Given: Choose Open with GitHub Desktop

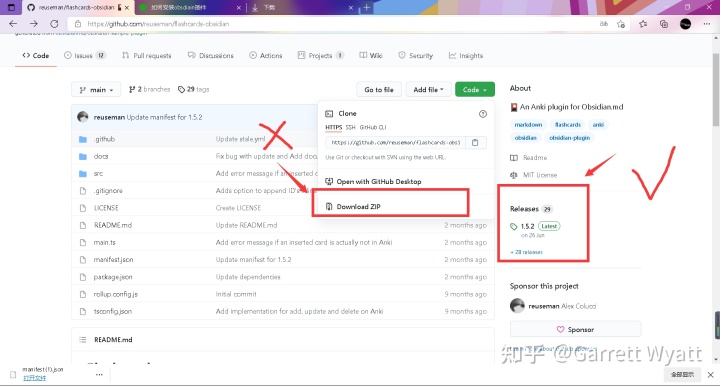Looking at the screenshot, I should tap(373, 182).
